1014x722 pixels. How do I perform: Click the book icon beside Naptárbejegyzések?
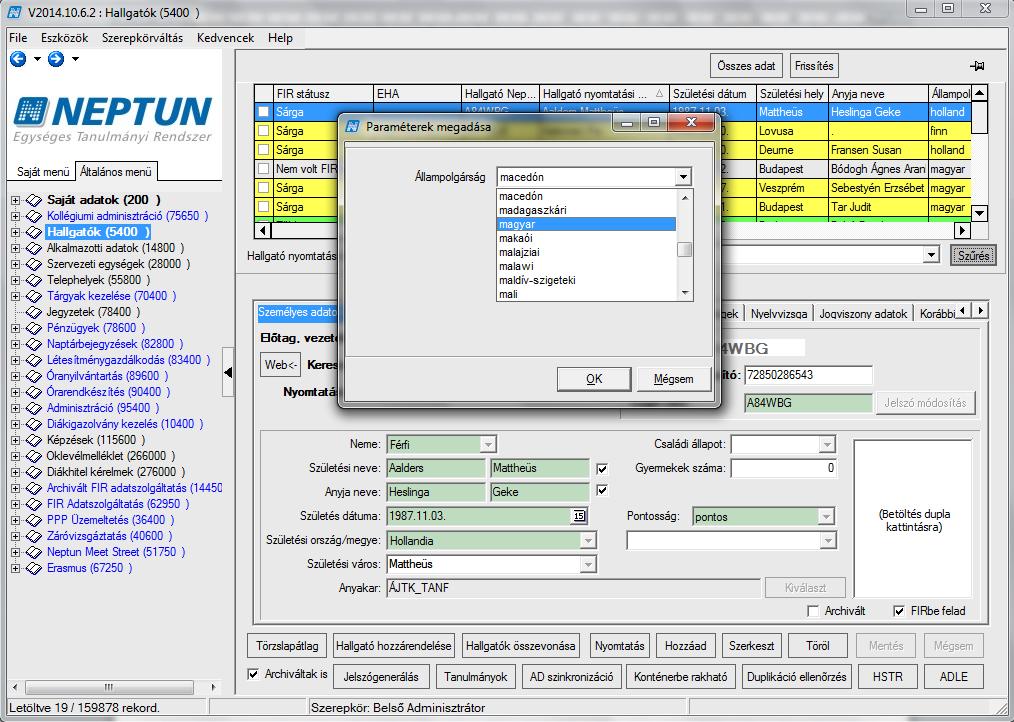click(x=34, y=344)
